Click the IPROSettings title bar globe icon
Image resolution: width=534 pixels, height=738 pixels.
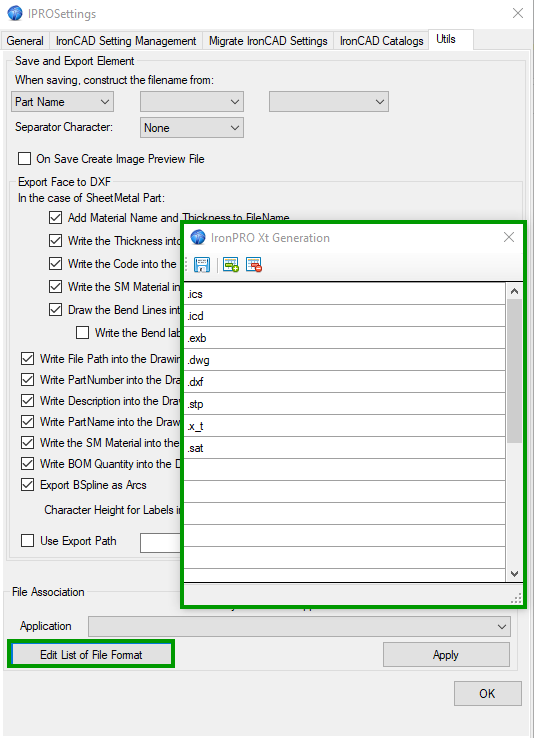click(x=15, y=13)
